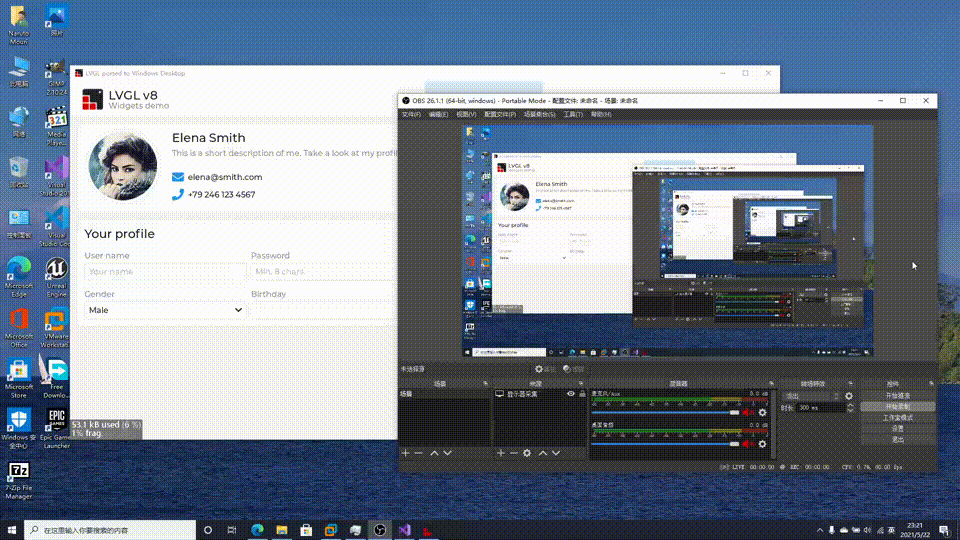Viewport: 960px width, 540px height.
Task: Select the Epic Games Launcher desktop icon
Action: point(56,429)
